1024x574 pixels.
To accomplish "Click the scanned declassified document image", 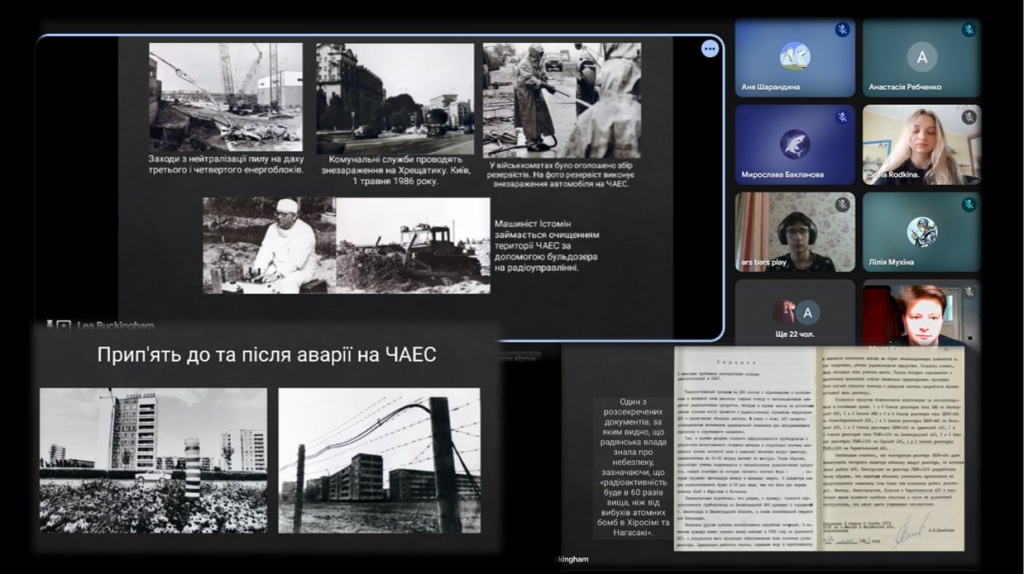I will click(x=818, y=448).
